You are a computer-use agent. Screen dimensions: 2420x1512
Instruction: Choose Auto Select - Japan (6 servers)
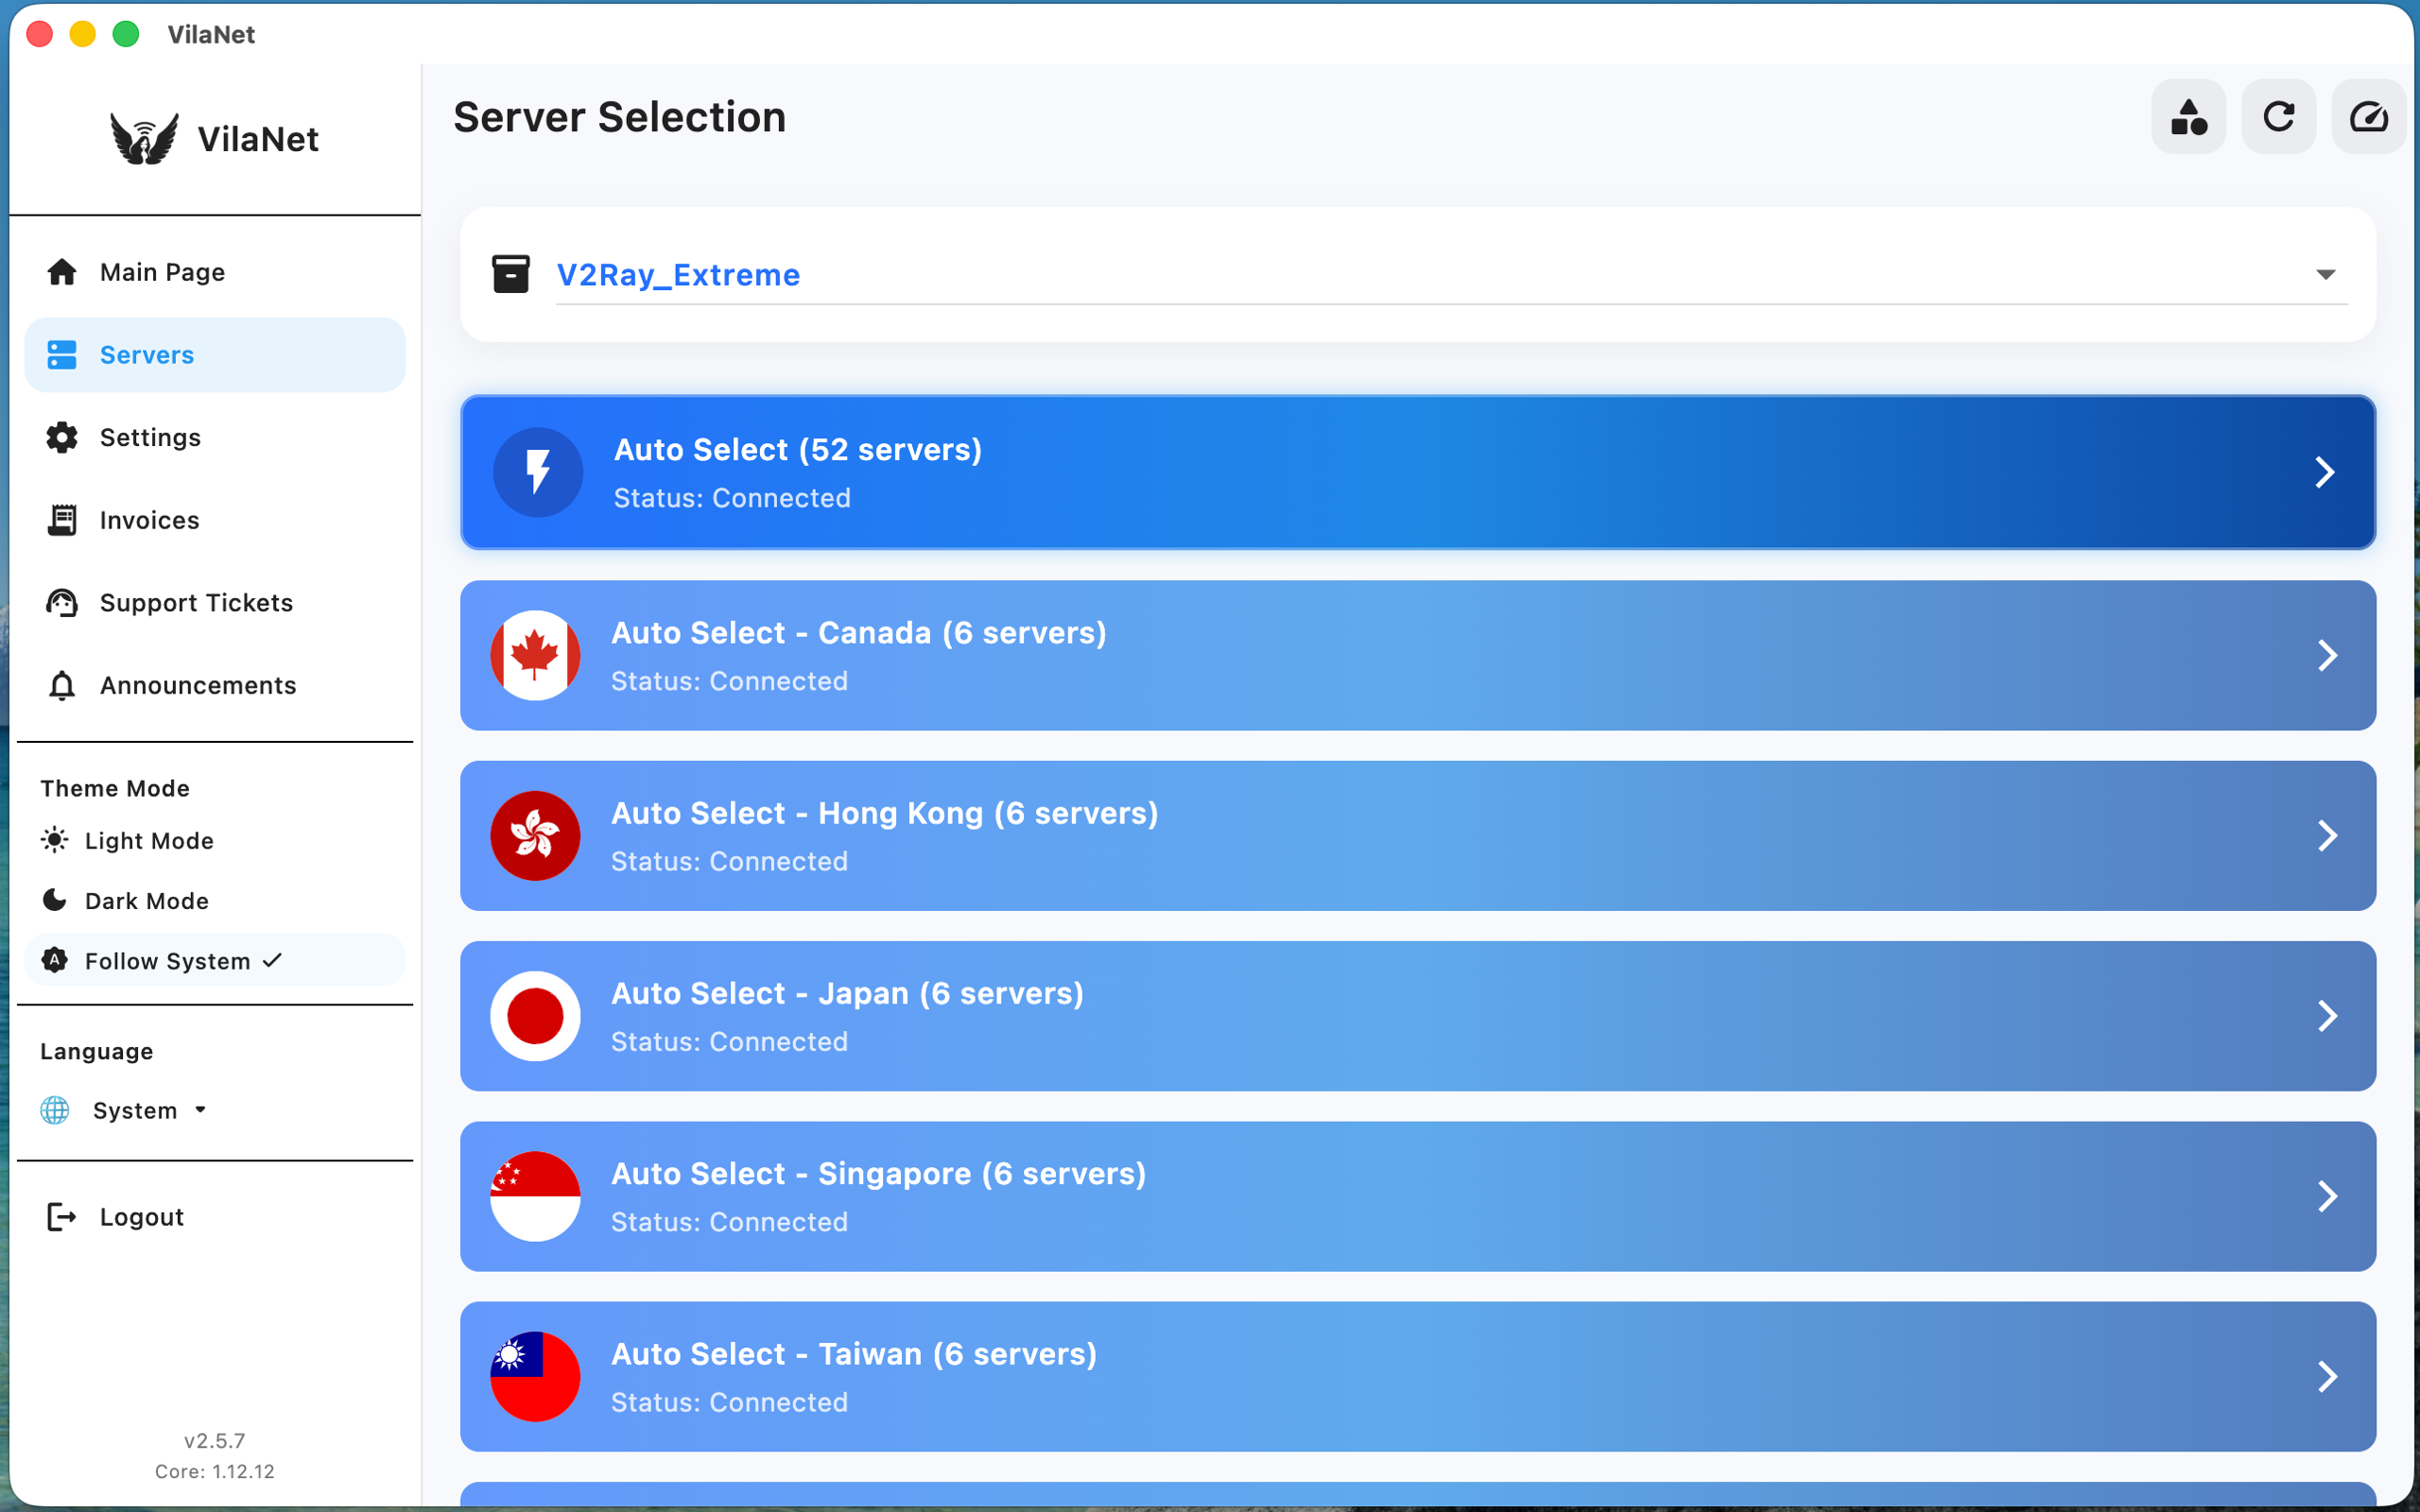click(1418, 1016)
